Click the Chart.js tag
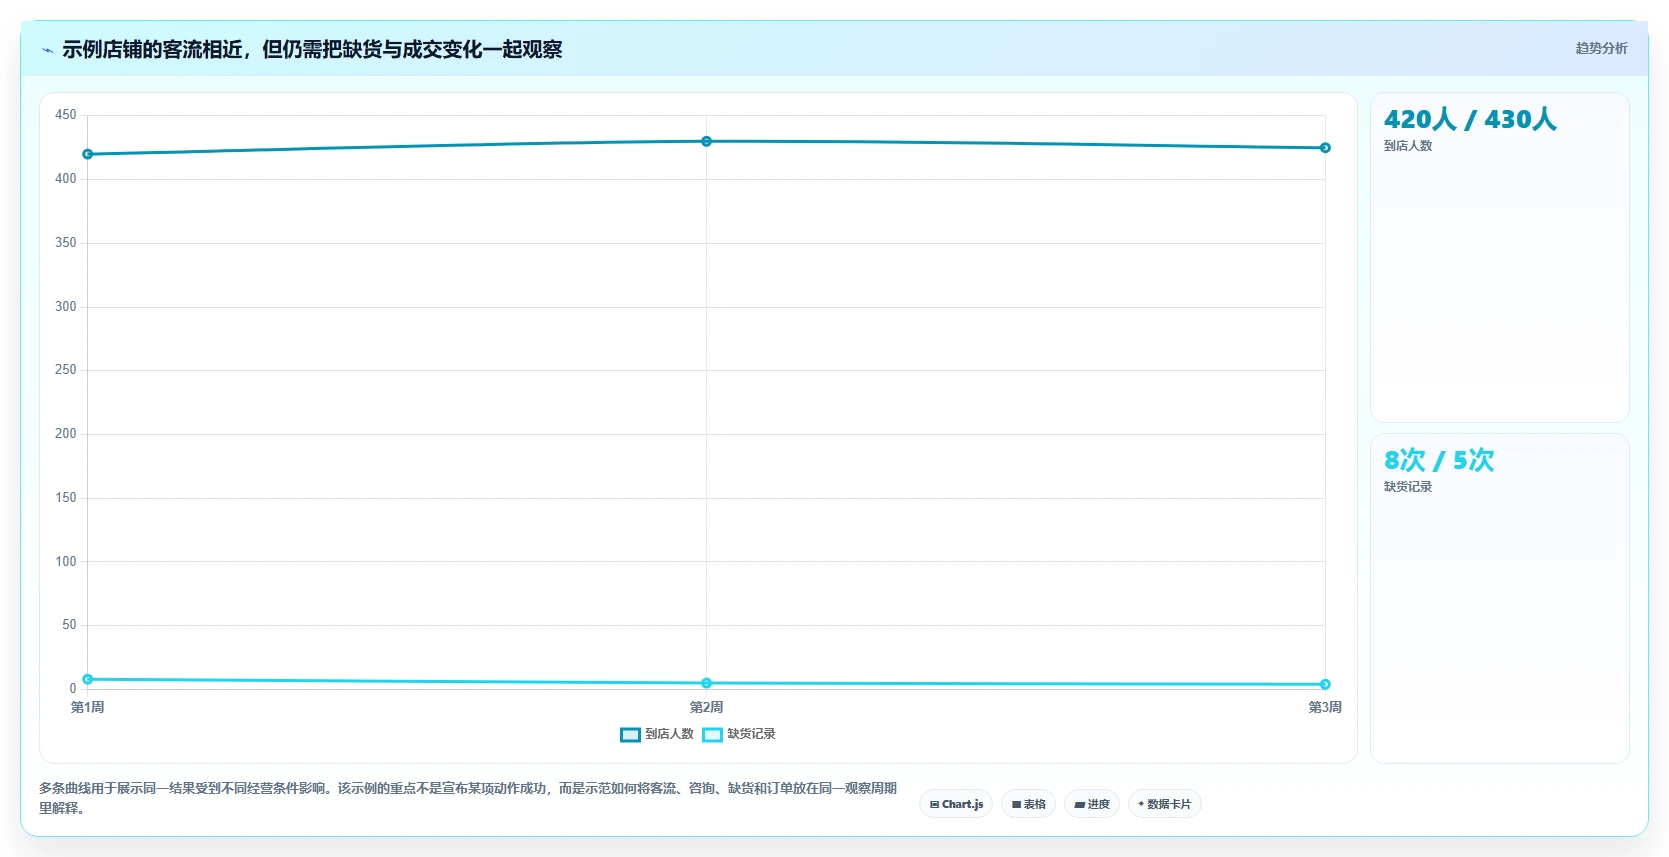The width and height of the screenshot is (1669, 857). point(956,804)
